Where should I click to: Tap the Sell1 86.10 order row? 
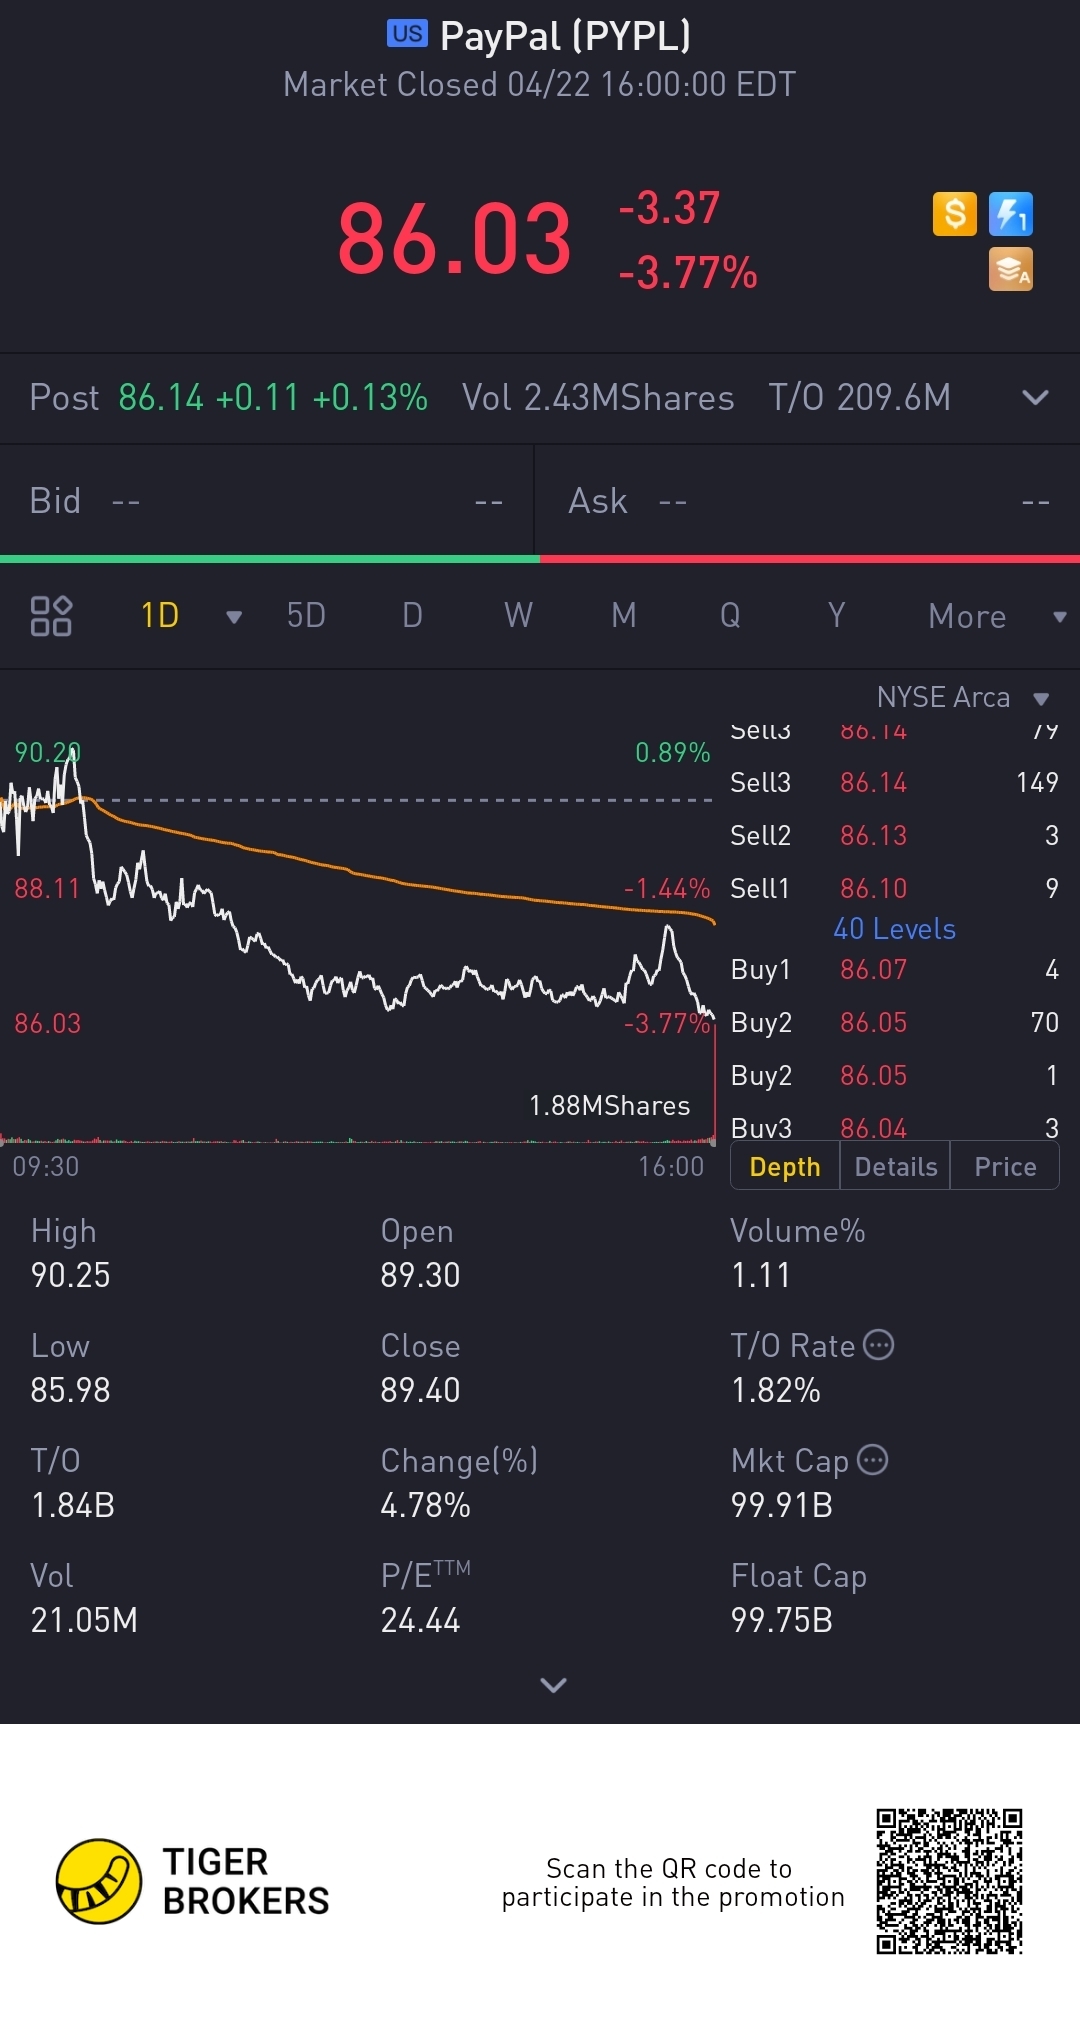point(894,888)
